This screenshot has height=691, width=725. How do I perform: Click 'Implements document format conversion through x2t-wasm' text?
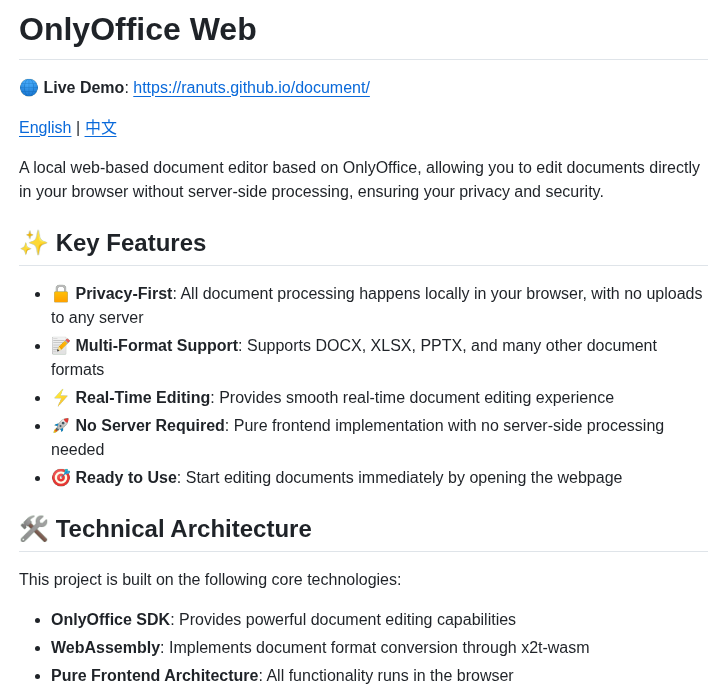pos(379,648)
